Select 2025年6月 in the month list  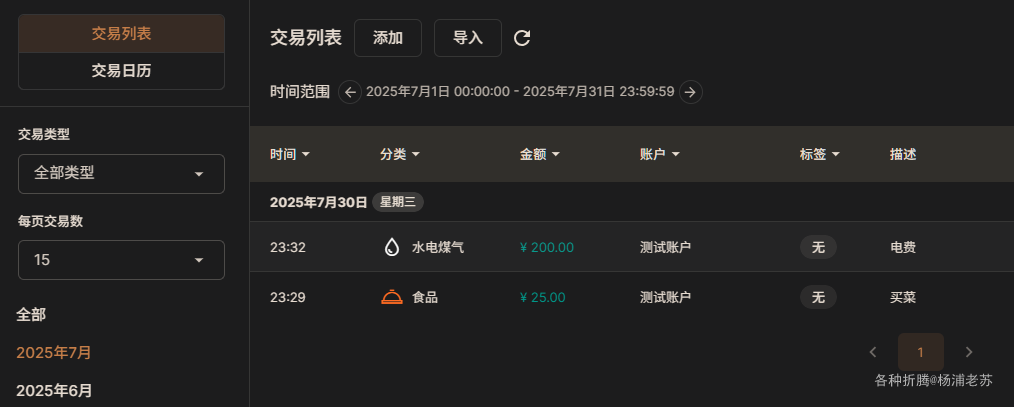54,391
